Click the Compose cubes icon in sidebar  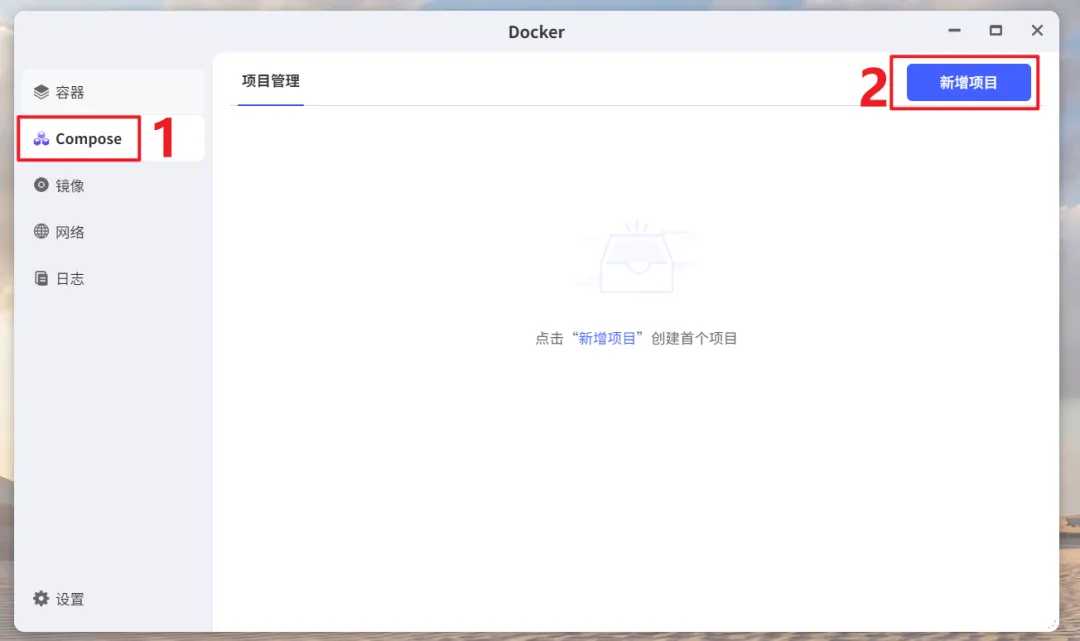(x=41, y=138)
